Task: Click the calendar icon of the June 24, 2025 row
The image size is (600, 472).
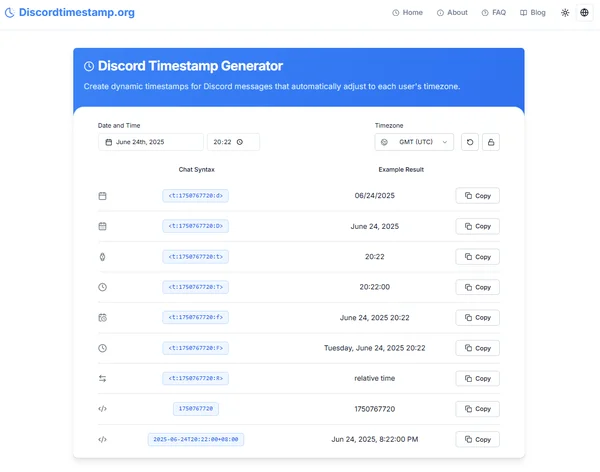Action: [x=103, y=226]
